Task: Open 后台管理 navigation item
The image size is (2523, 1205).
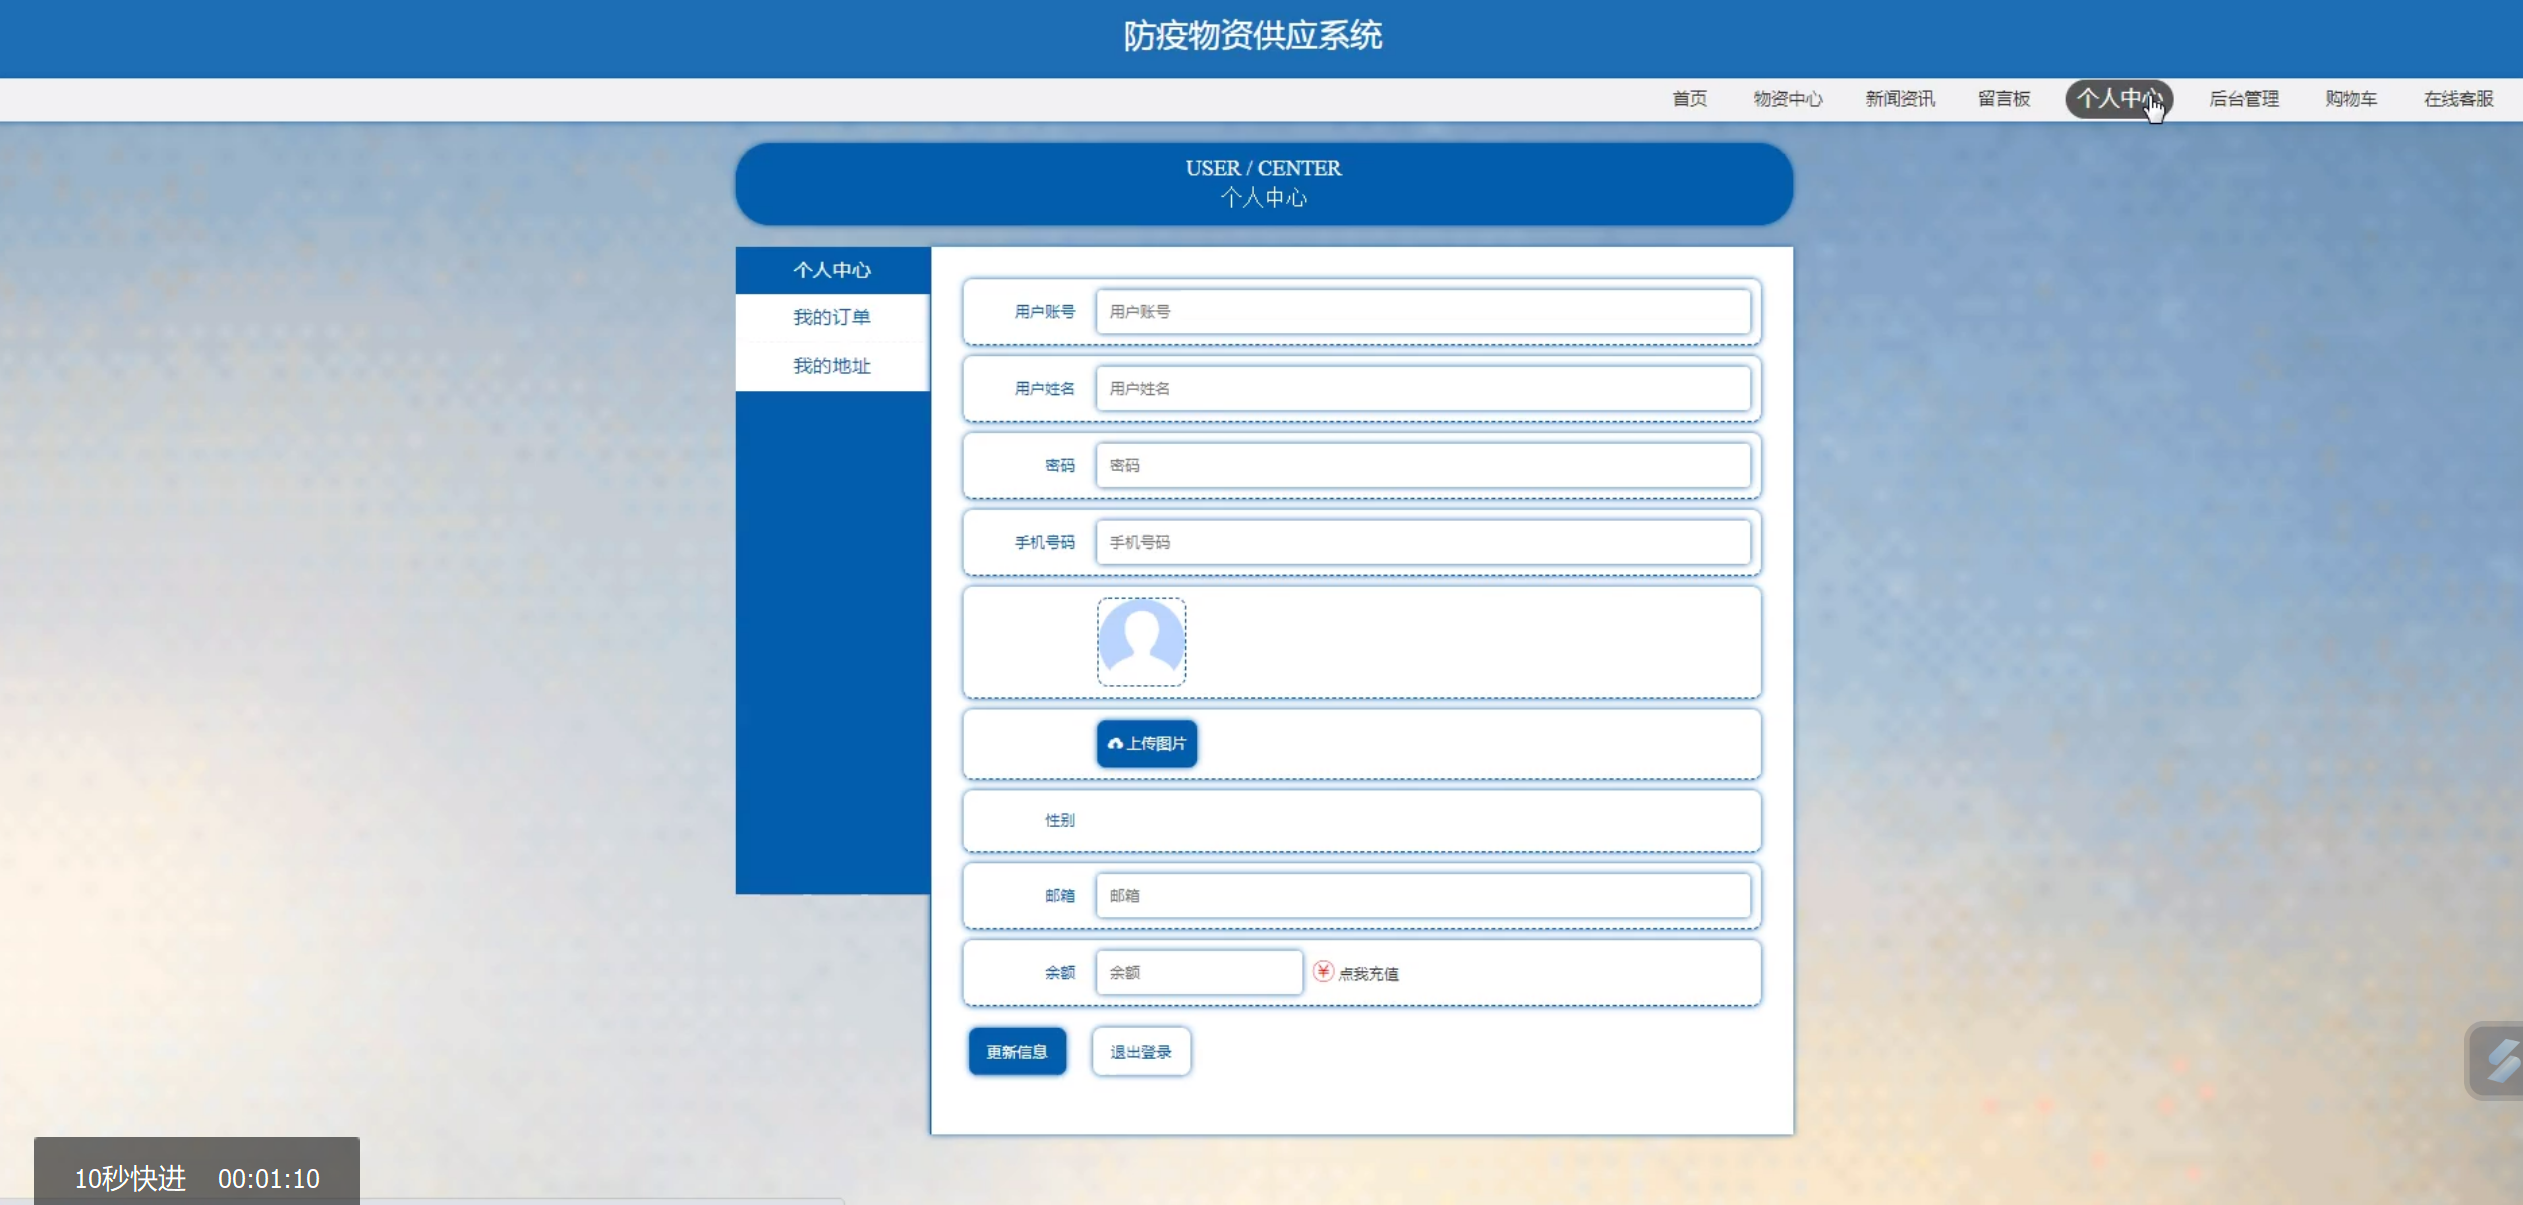Action: [2243, 99]
